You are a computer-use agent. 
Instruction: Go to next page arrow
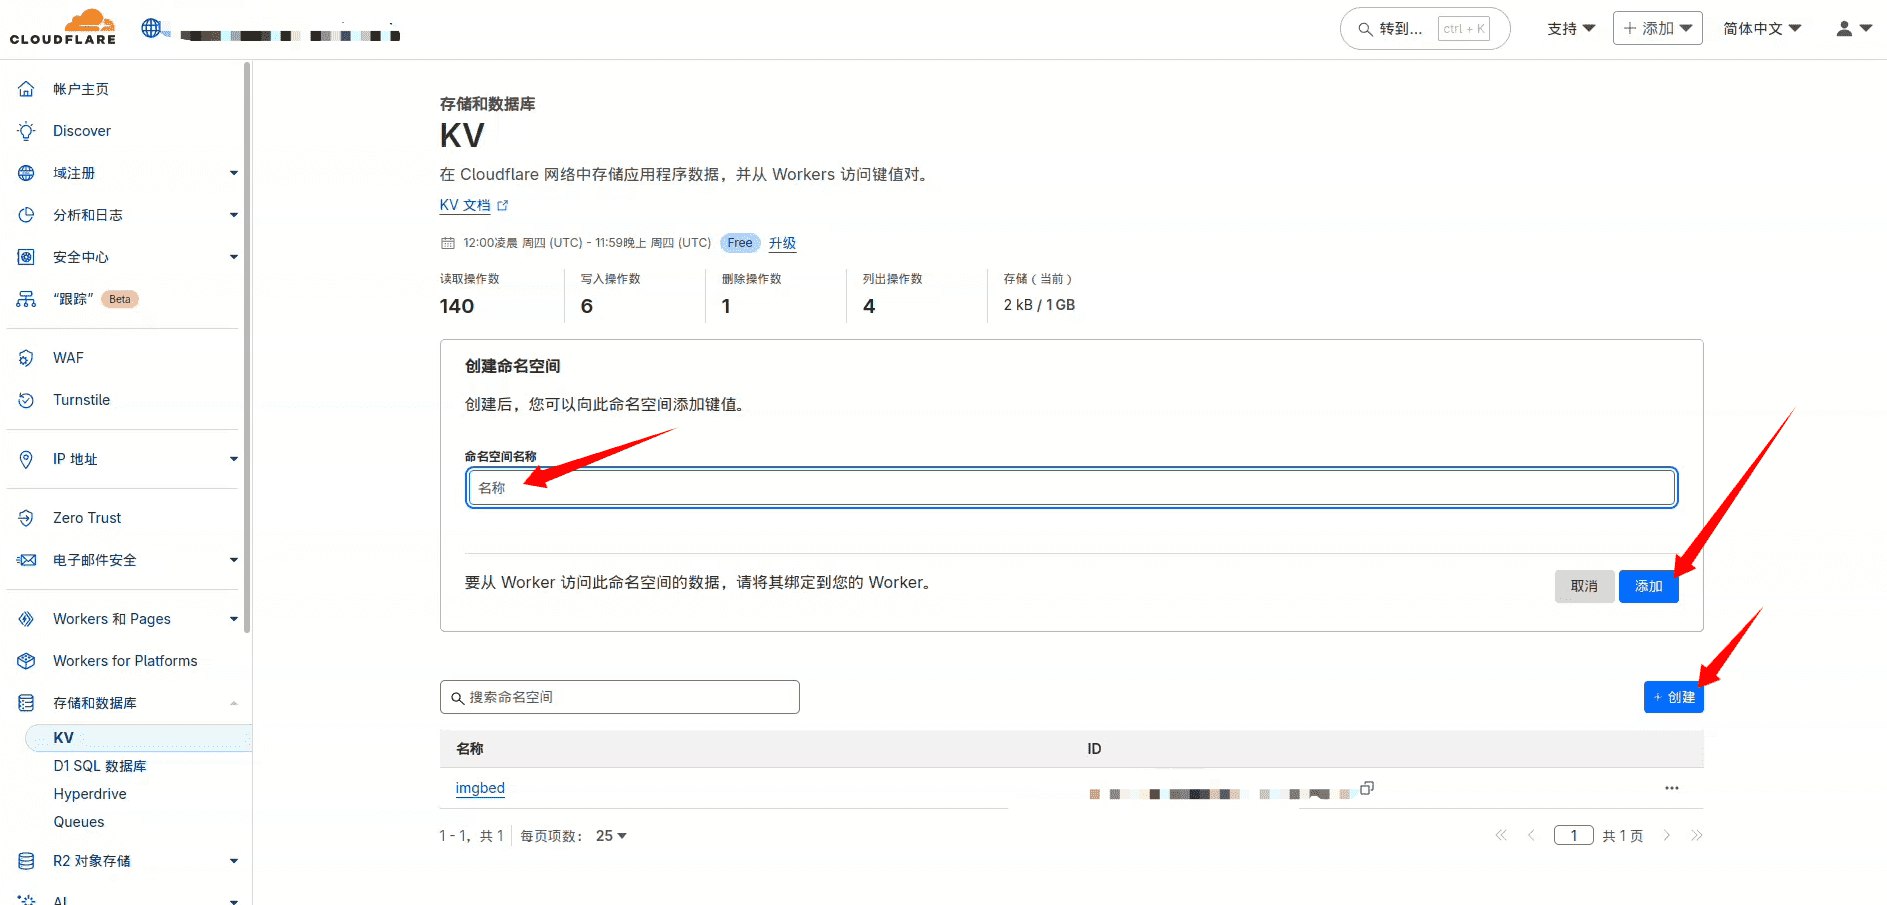tap(1666, 835)
